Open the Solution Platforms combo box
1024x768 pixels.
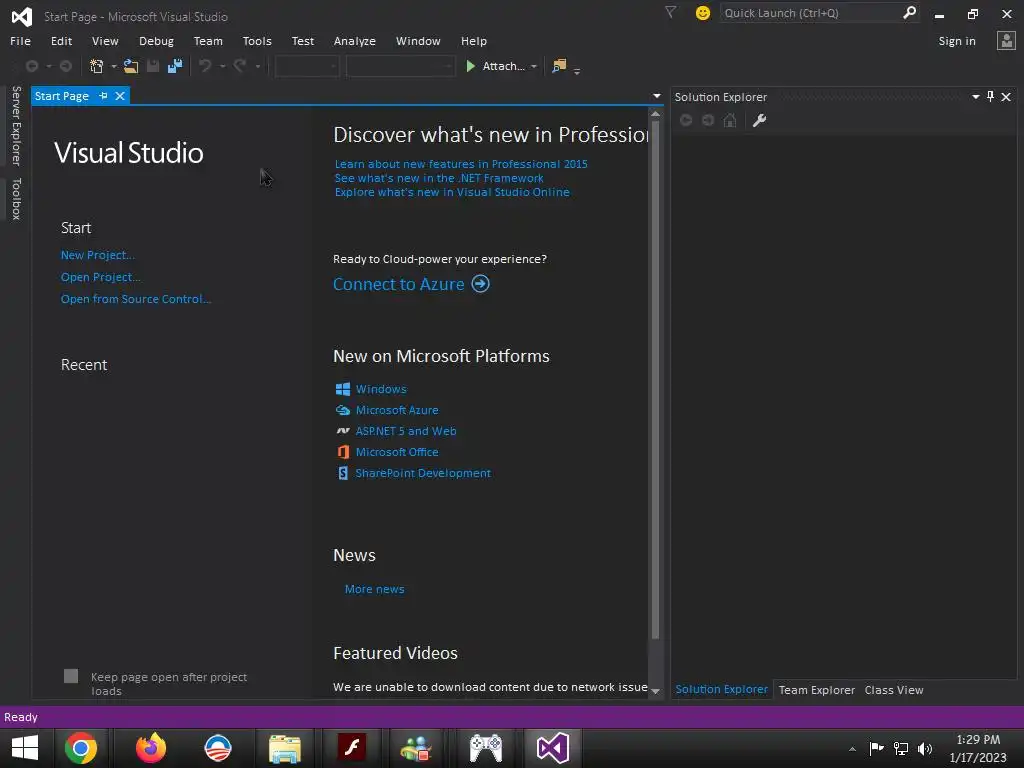[400, 66]
